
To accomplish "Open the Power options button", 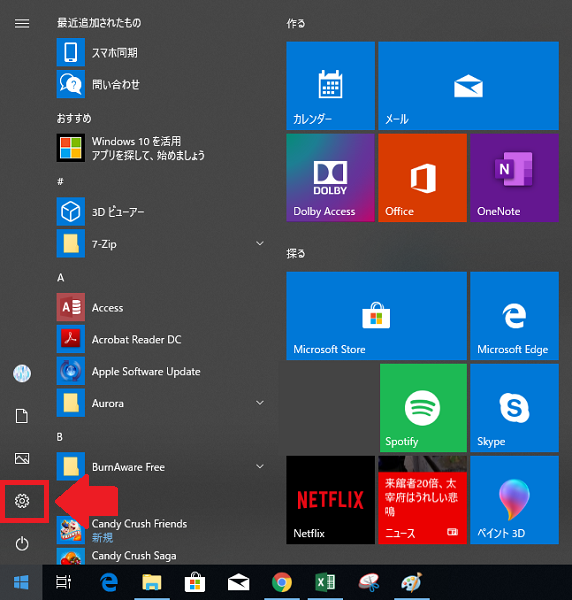I will [x=22, y=544].
